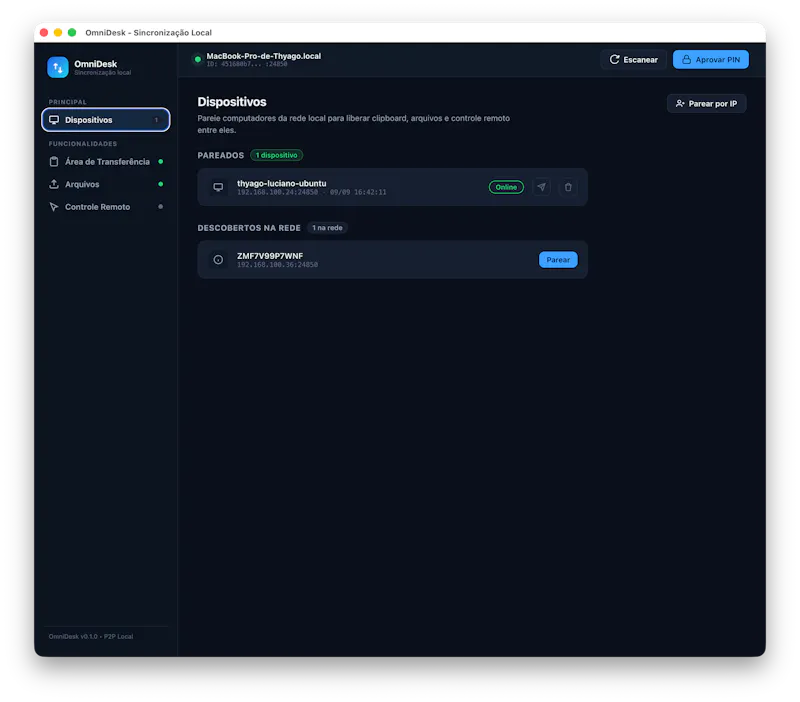Open Área de Transferência in sidebar
This screenshot has width=800, height=702.
pyautogui.click(x=106, y=162)
